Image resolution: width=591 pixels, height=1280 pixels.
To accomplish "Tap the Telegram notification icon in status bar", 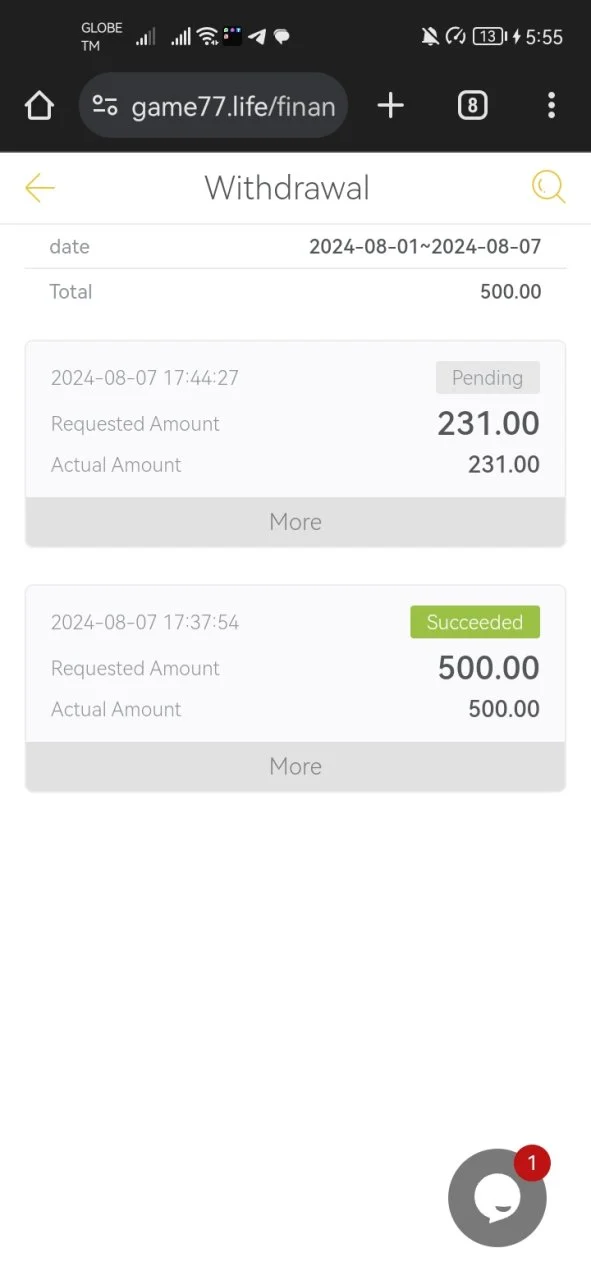I will [257, 37].
